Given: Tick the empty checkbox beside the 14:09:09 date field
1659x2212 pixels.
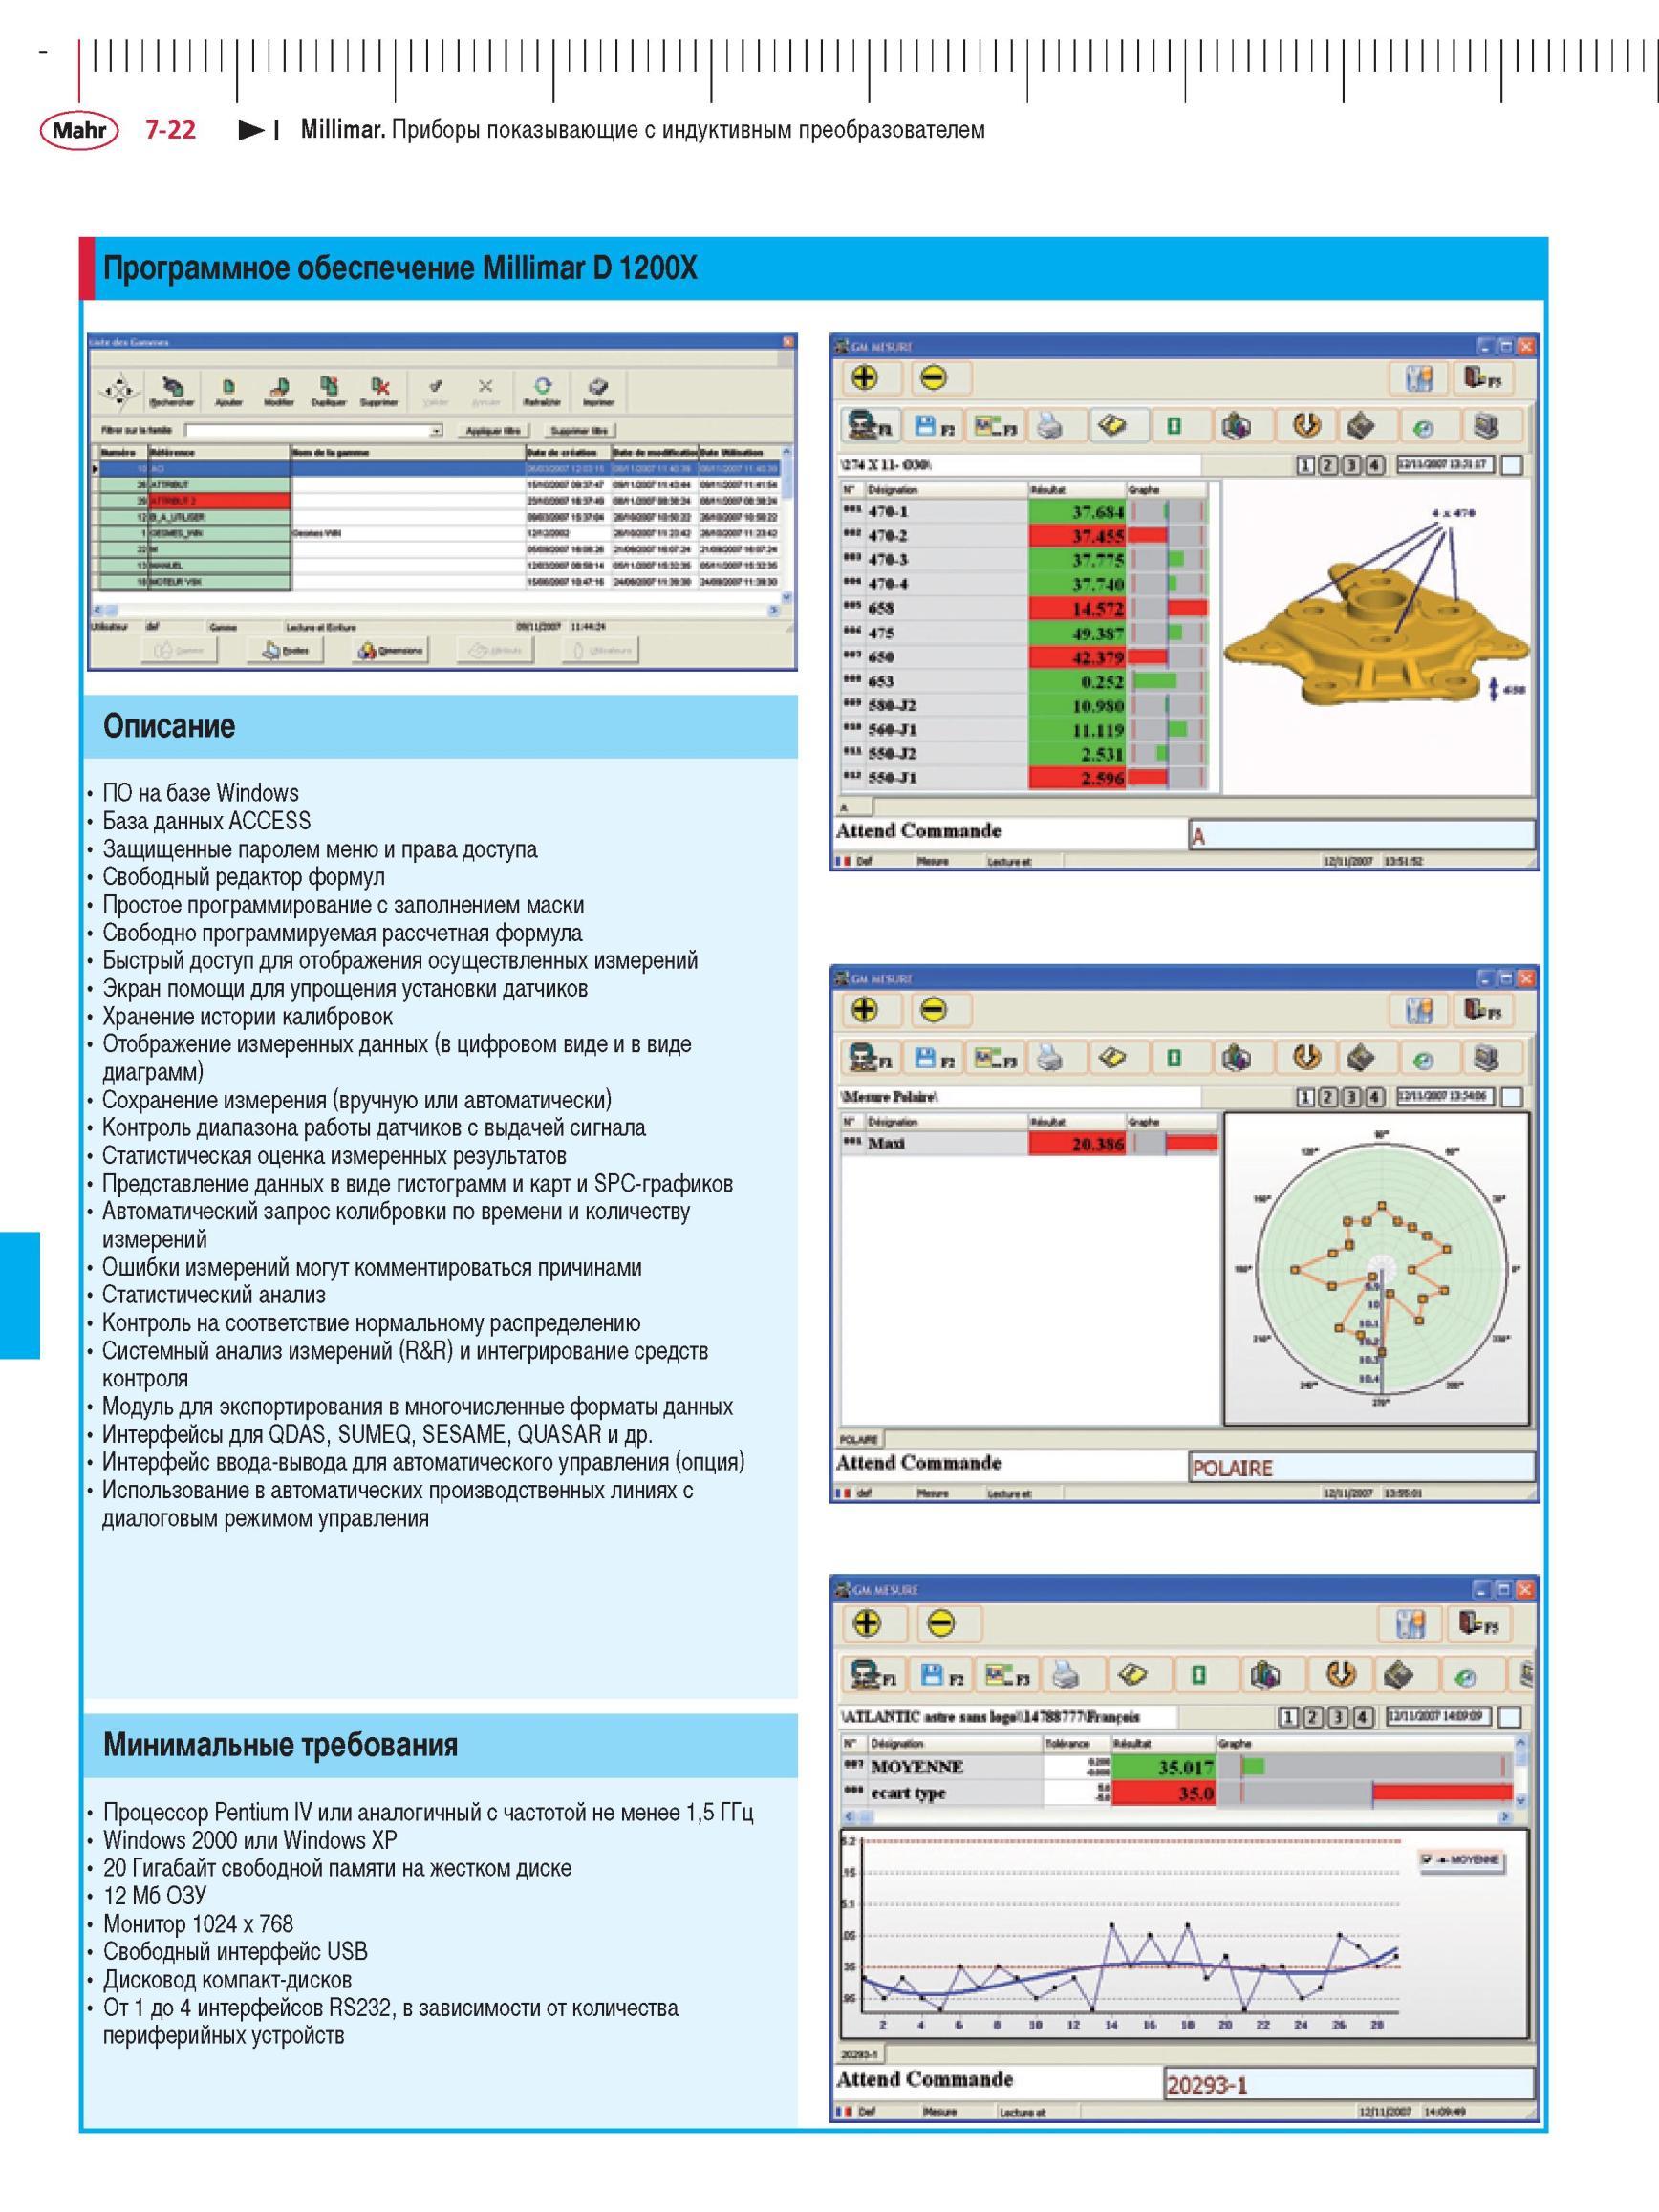Looking at the screenshot, I should point(1511,1717).
